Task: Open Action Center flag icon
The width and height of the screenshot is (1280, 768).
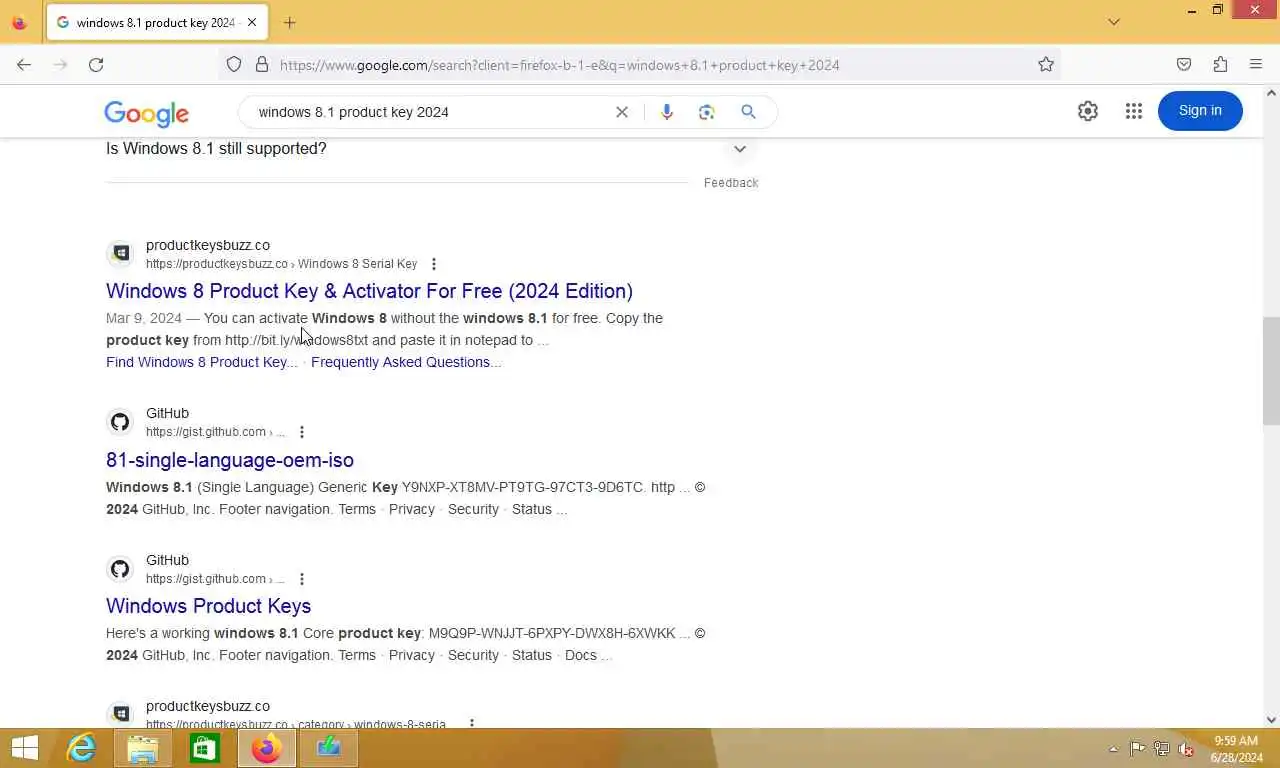Action: coord(1138,749)
